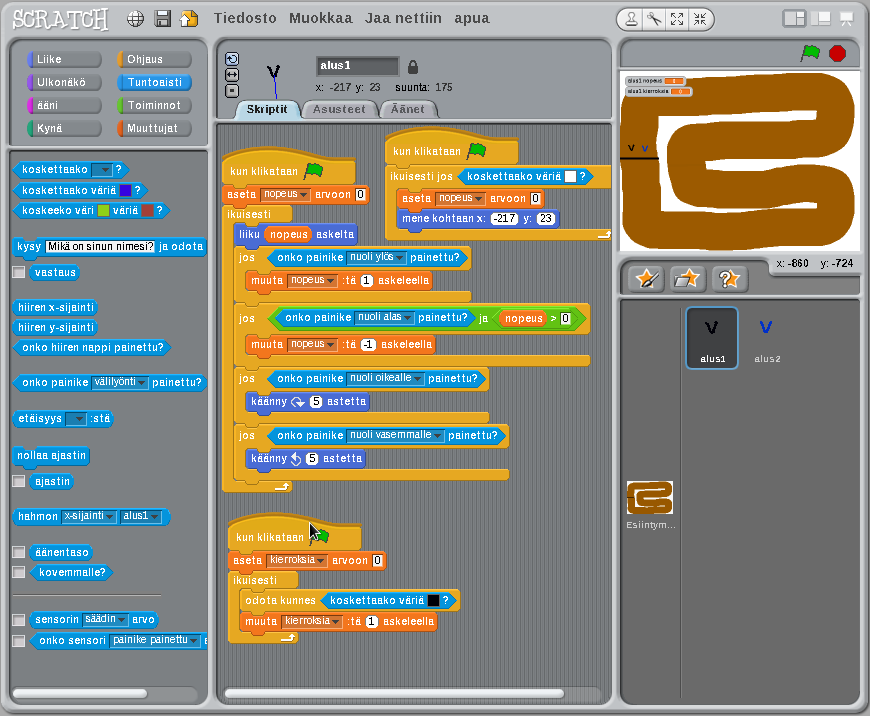Image resolution: width=870 pixels, height=716 pixels.
Task: Open nuoli alas key dropdown in script
Action: (x=385, y=317)
